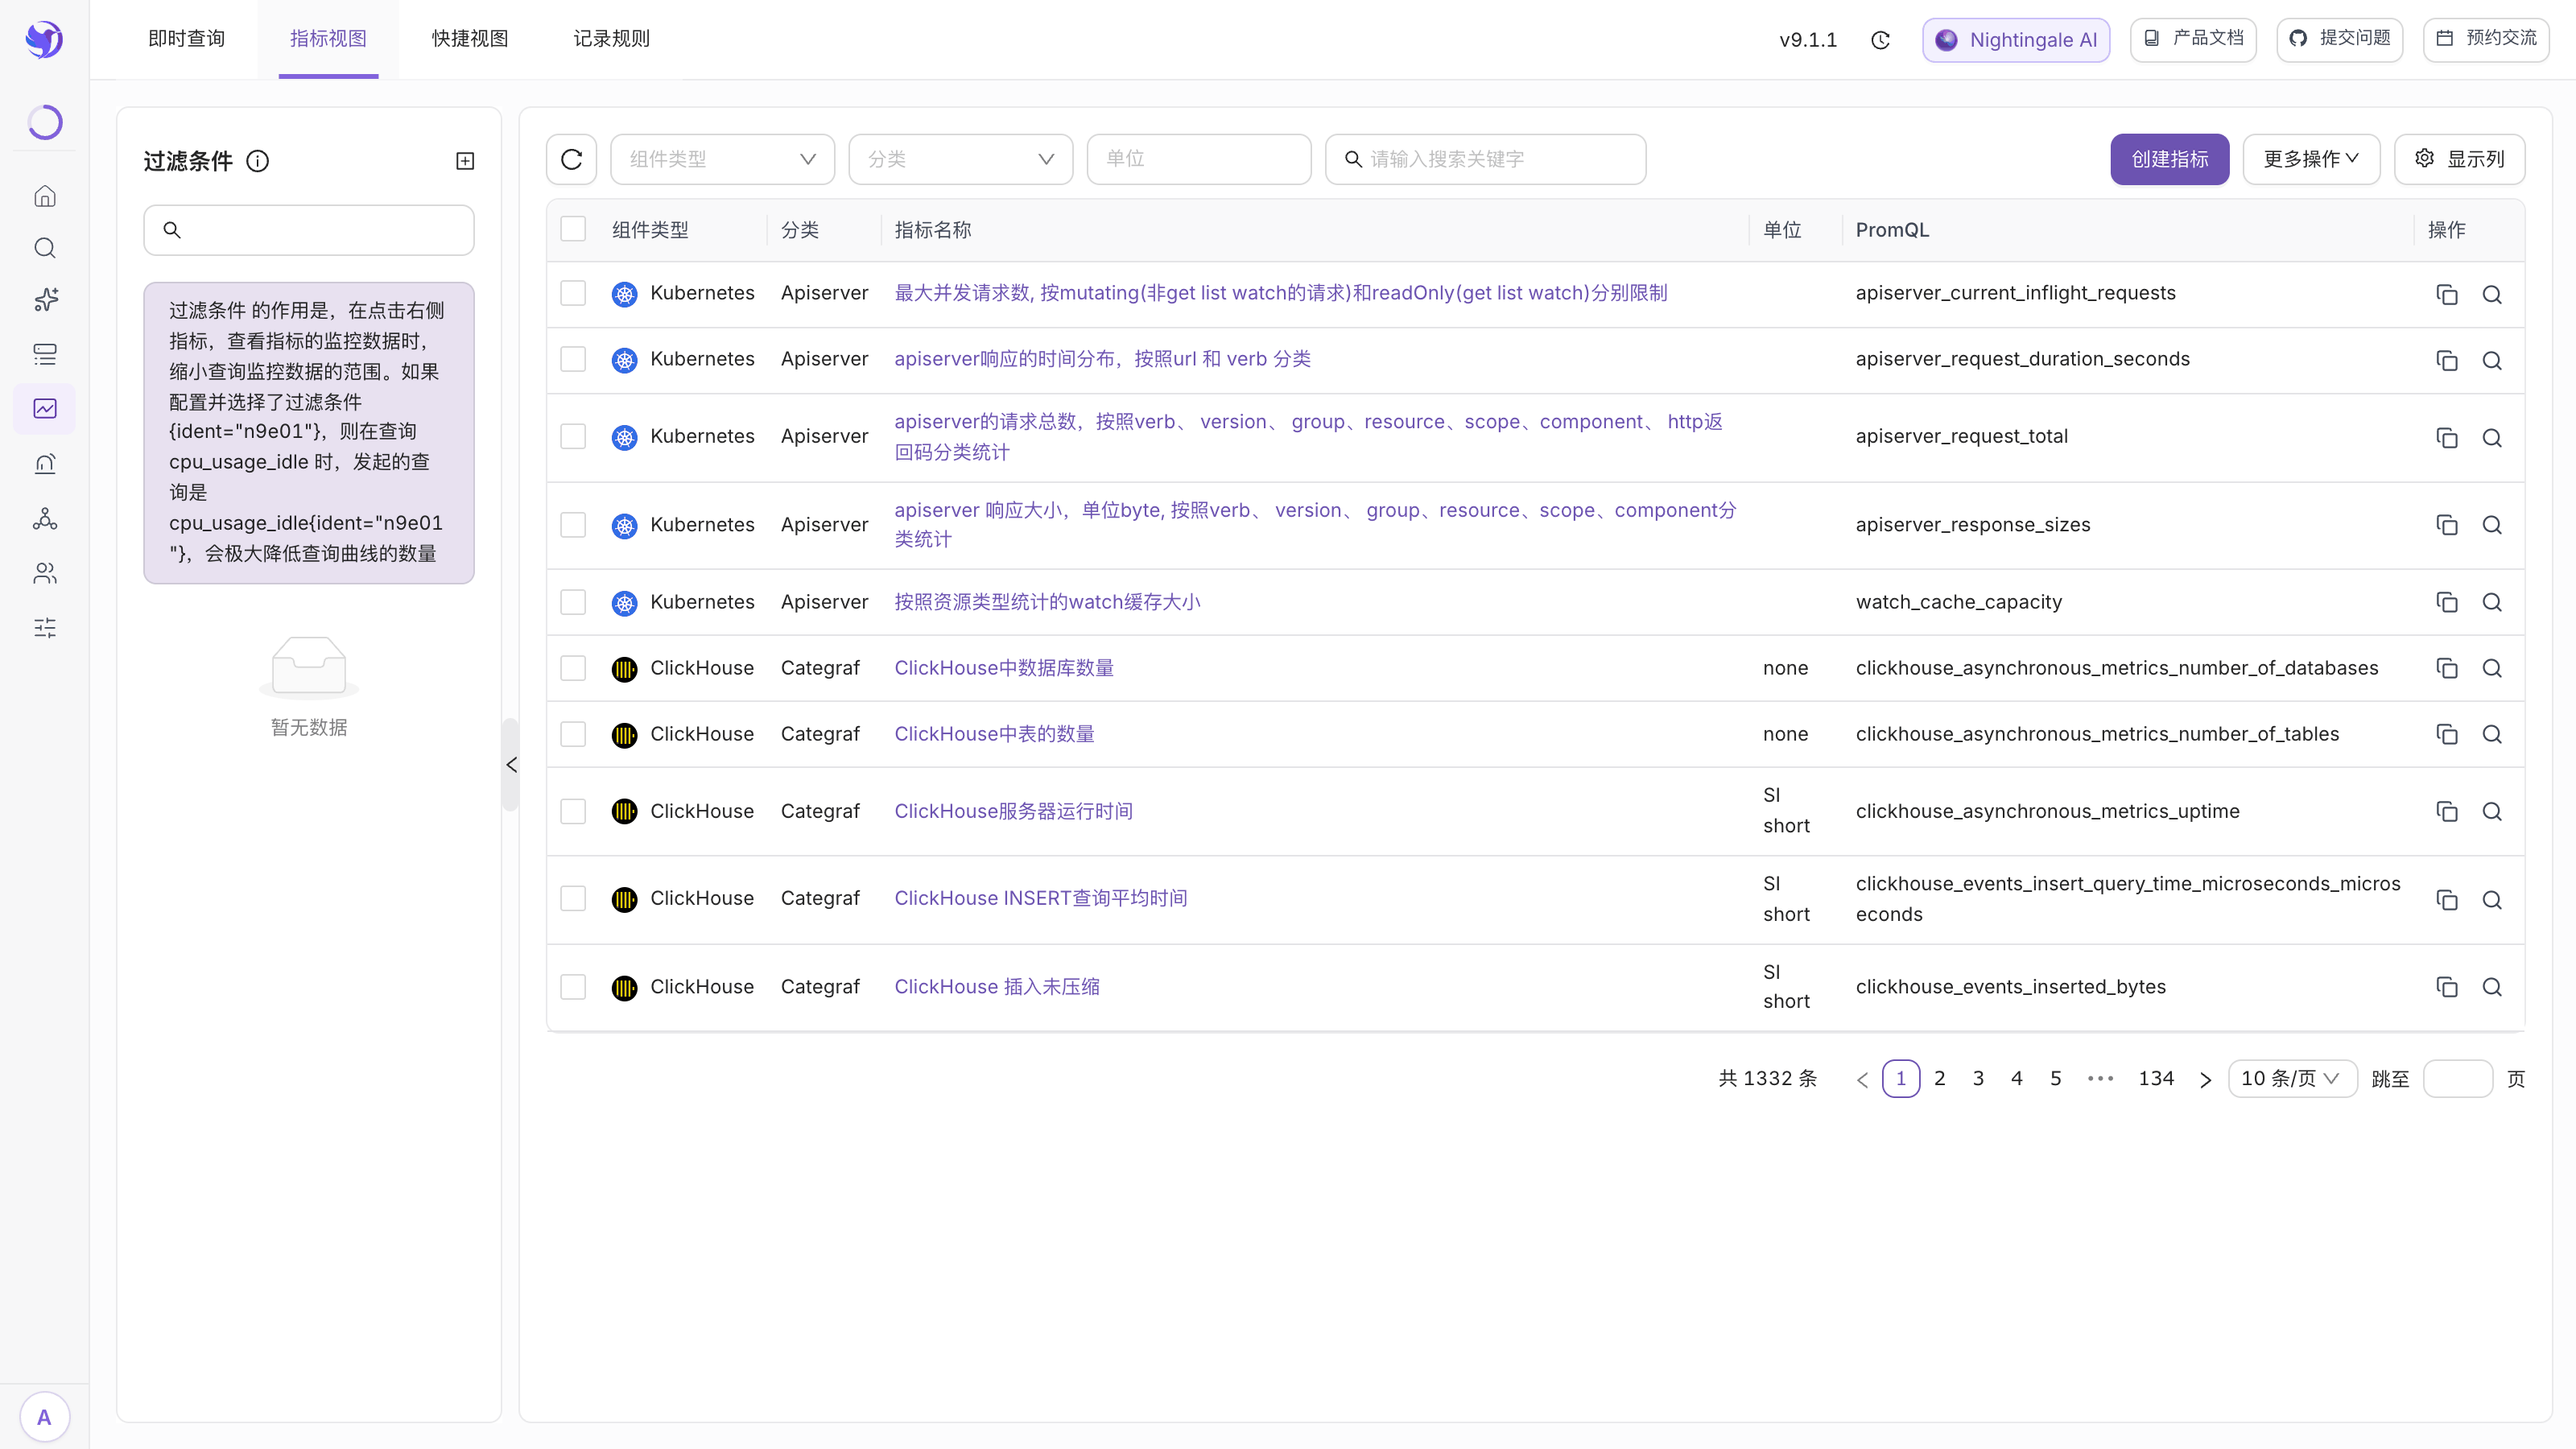This screenshot has width=2576, height=1449.
Task: Open the 显示列 column settings button
Action: (x=2459, y=159)
